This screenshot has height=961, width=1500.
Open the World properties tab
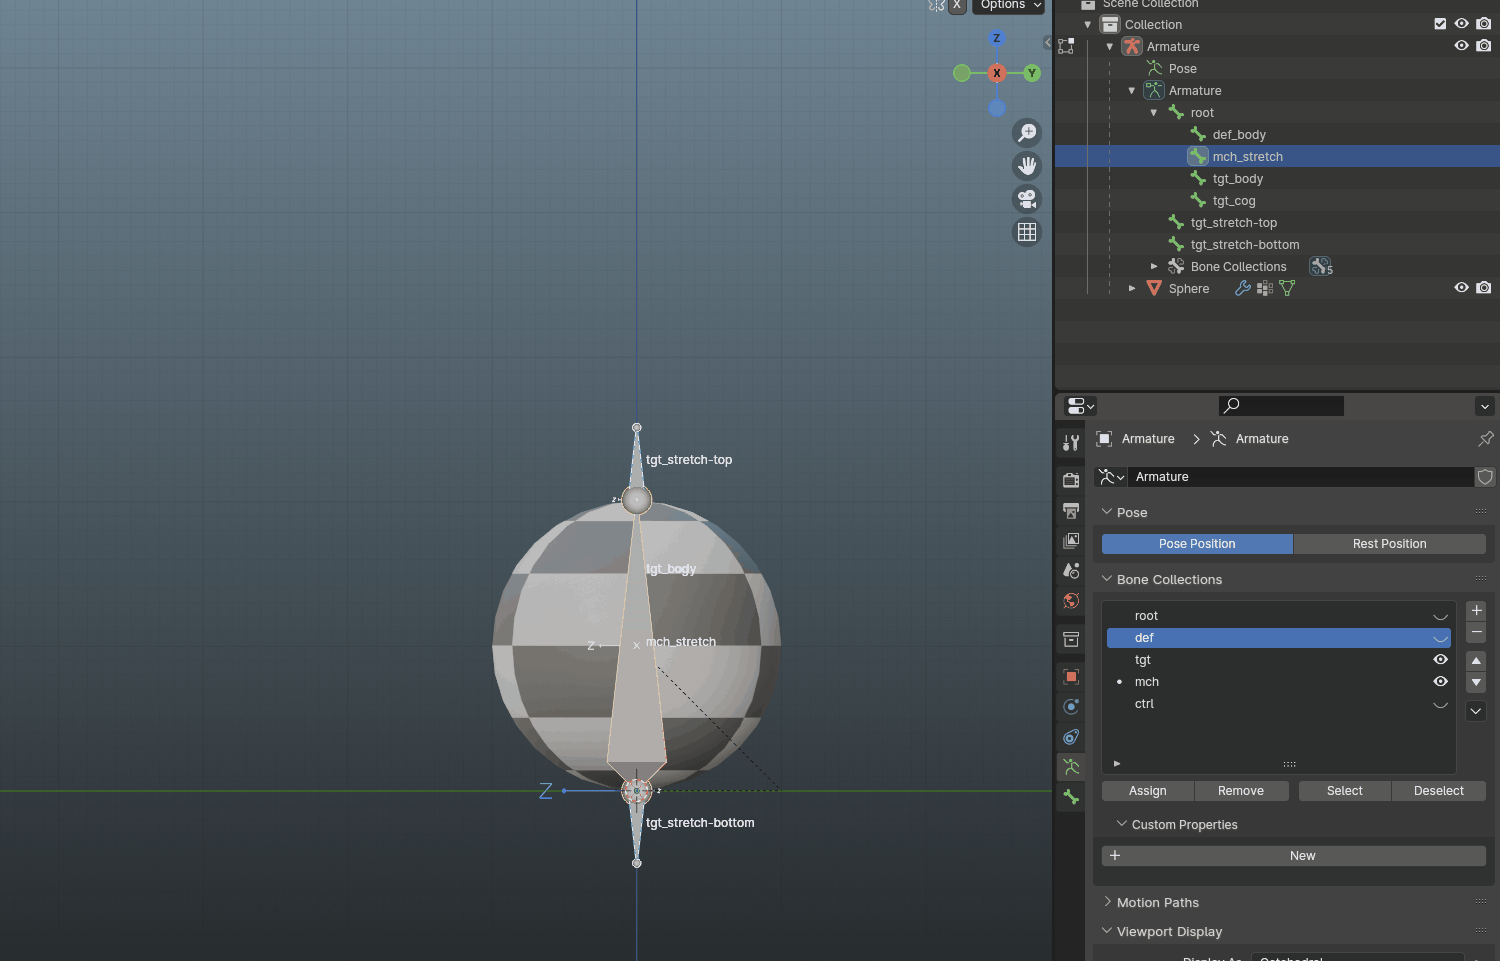pos(1071,601)
